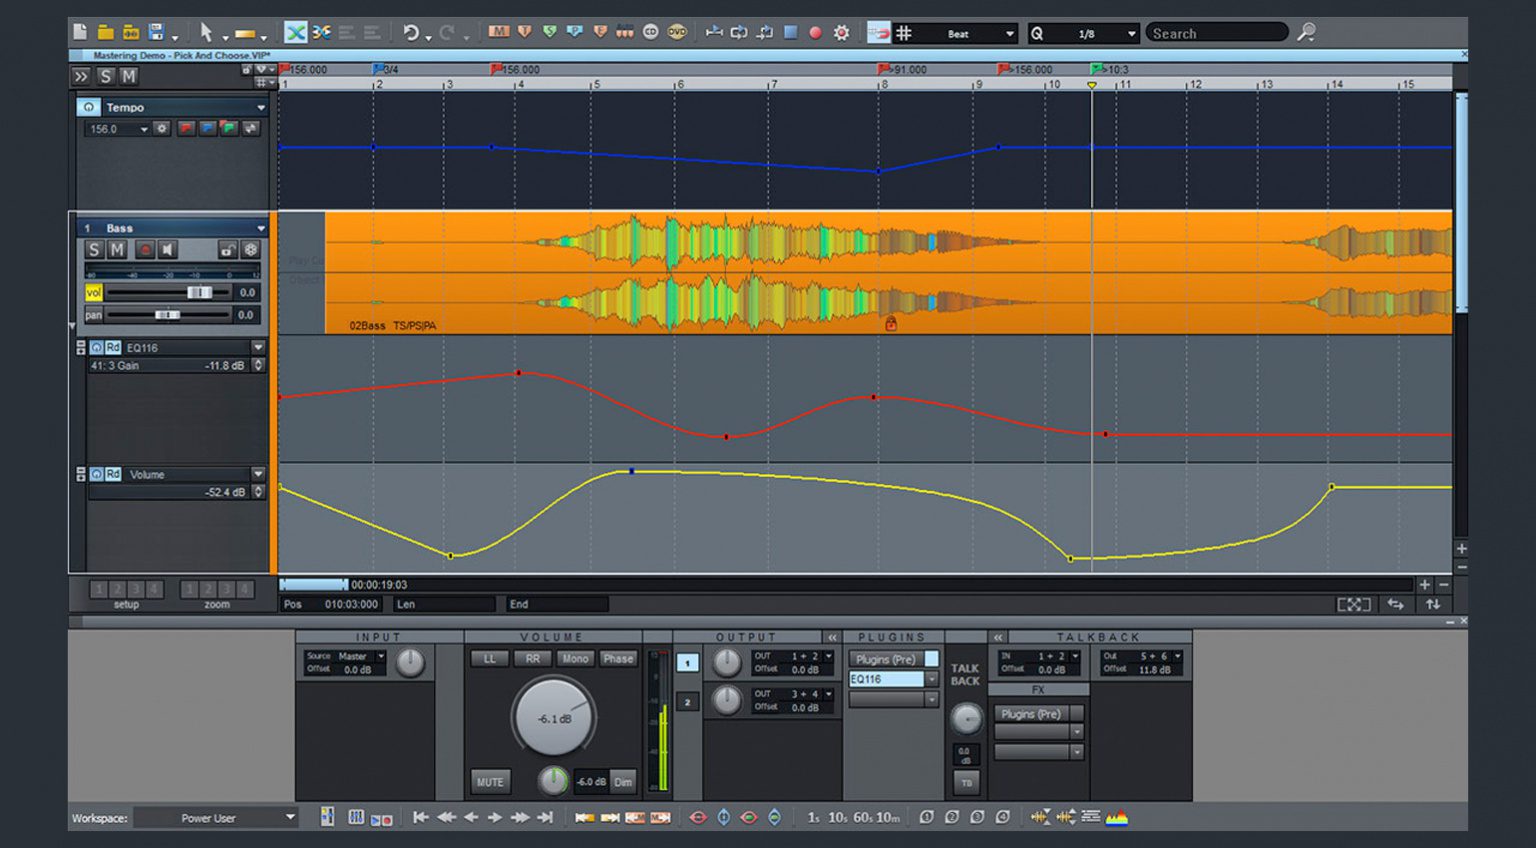Viewport: 1536px width, 848px height.
Task: Click the undo arrow icon
Action: click(411, 32)
